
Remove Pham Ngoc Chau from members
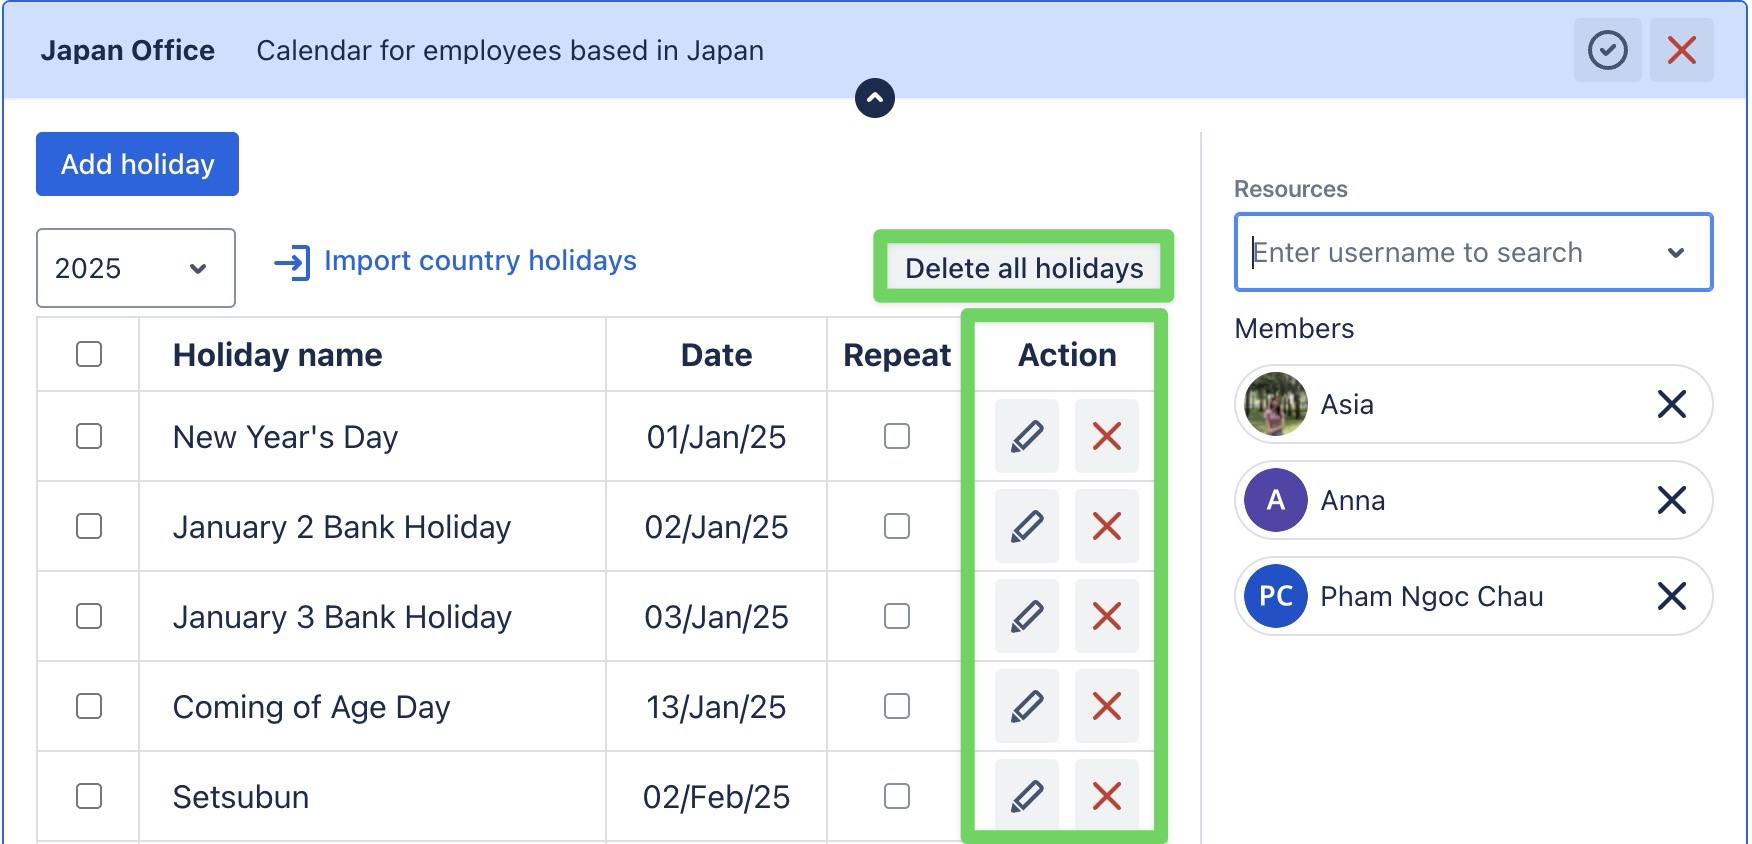point(1671,596)
